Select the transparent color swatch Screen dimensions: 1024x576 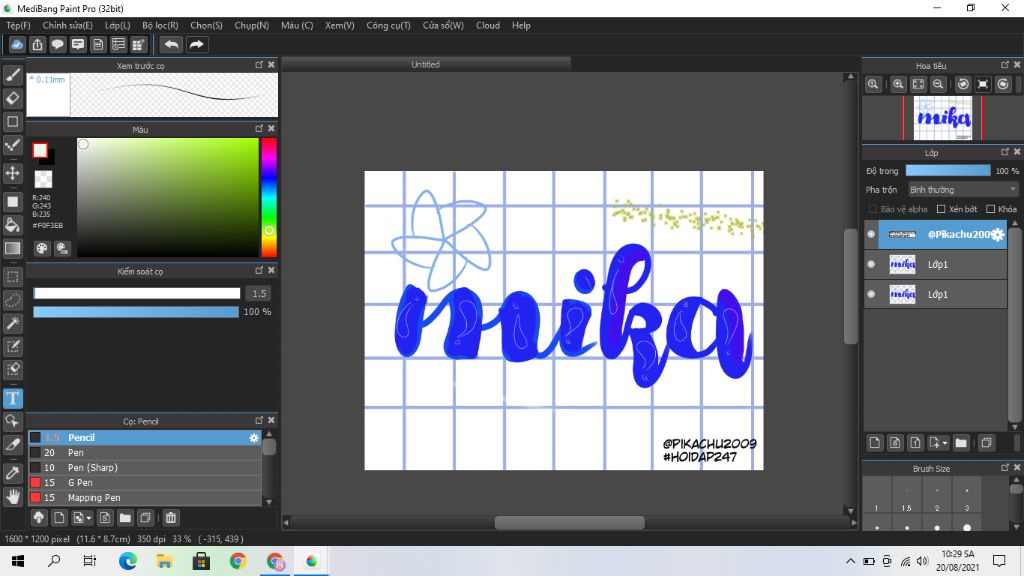[43, 179]
